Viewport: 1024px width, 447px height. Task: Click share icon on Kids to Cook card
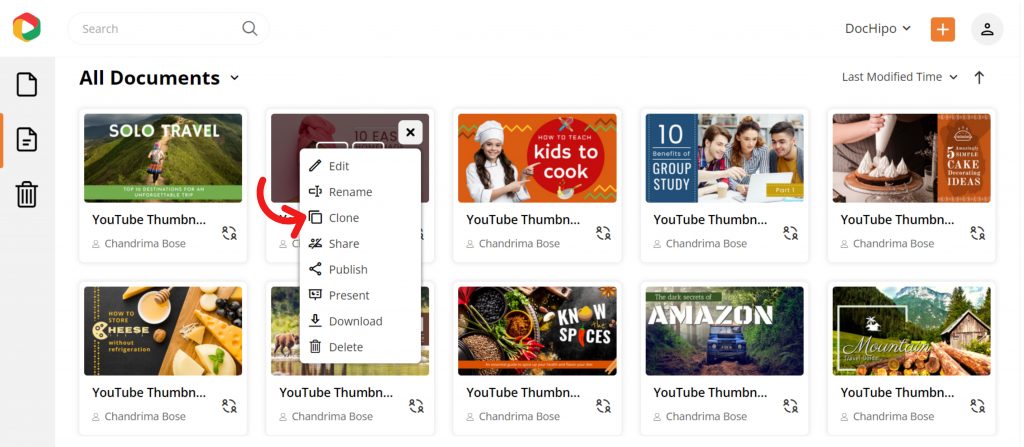[x=603, y=233]
